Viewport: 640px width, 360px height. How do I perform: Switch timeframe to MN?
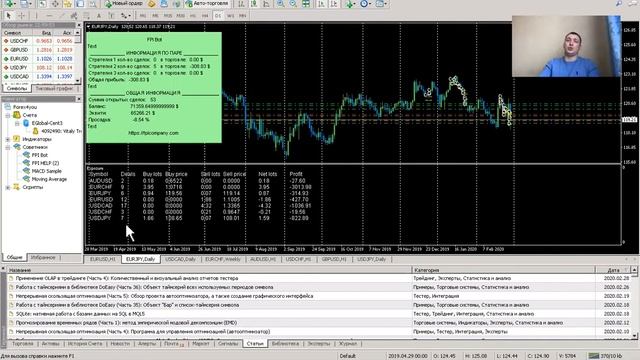[x=243, y=16]
